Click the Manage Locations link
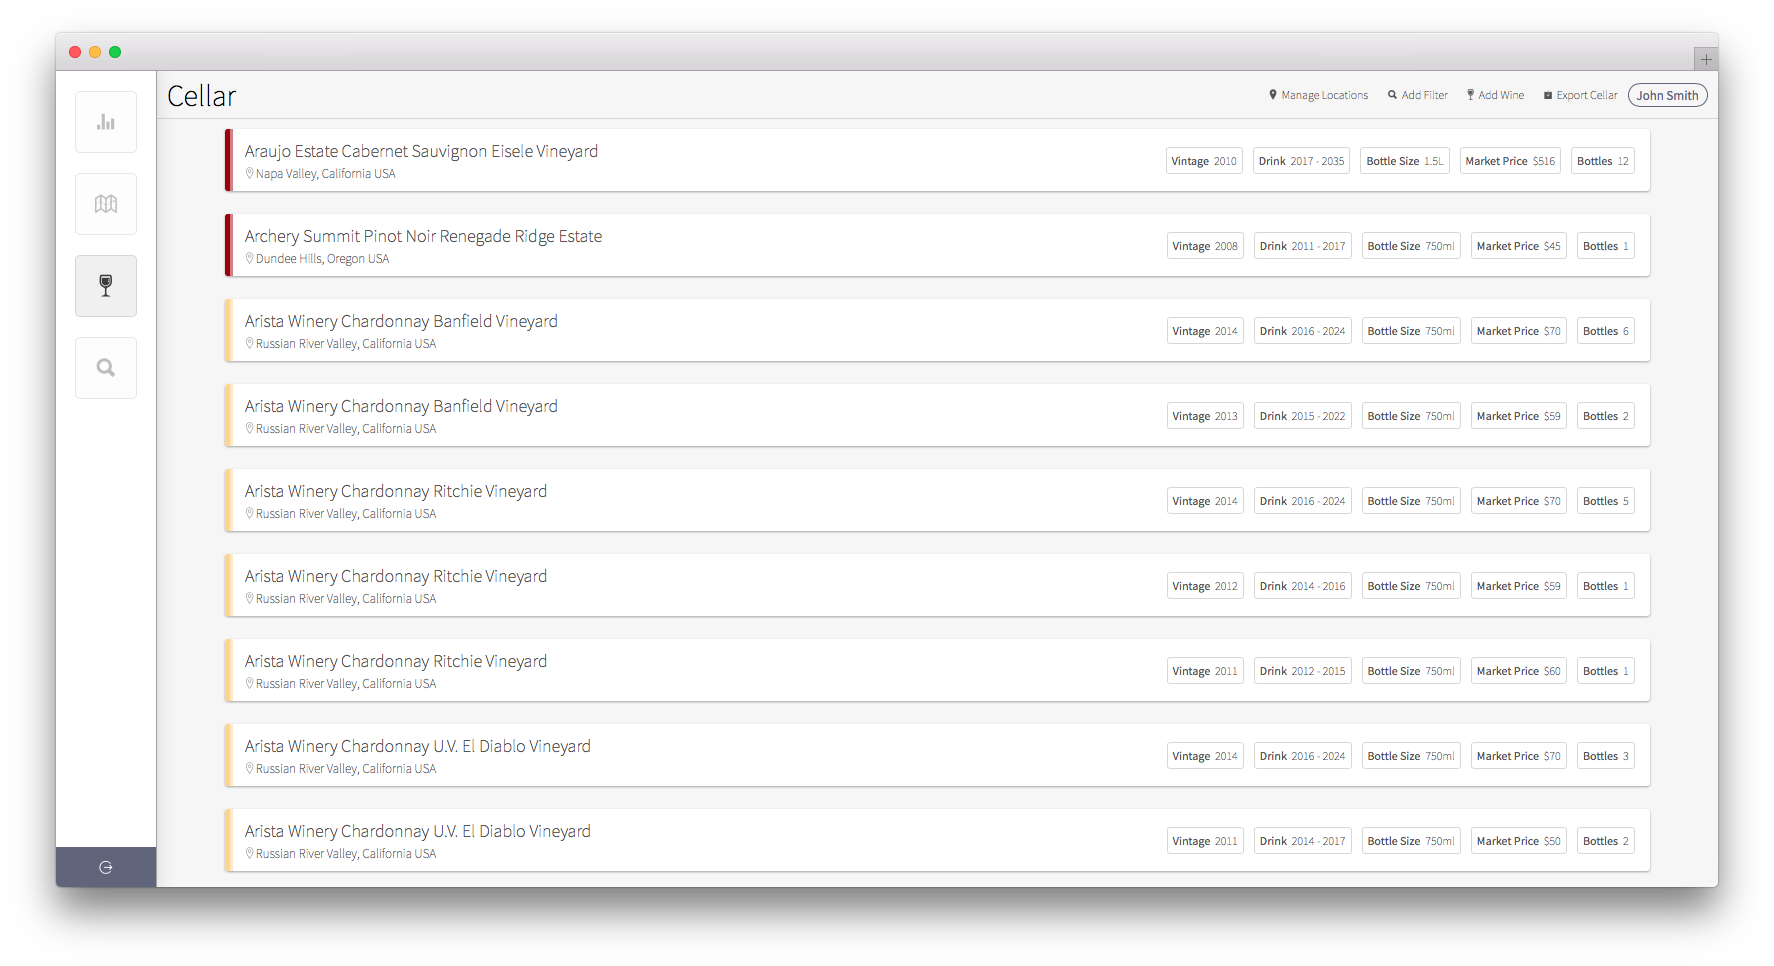Screen dimensions: 1774x966 (1319, 95)
